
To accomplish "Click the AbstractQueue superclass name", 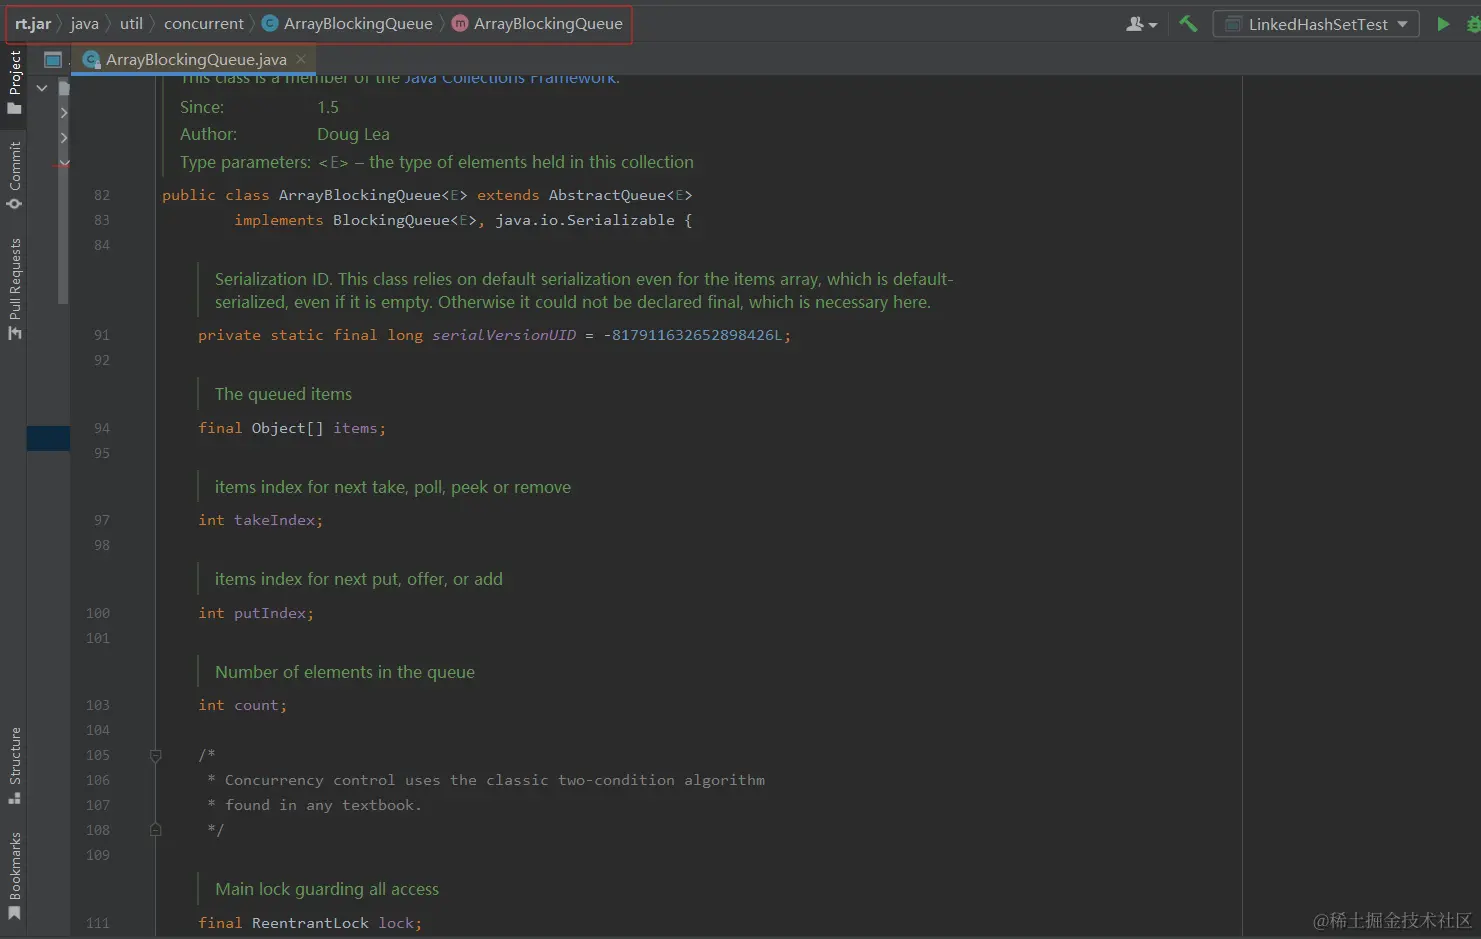I will point(607,195).
